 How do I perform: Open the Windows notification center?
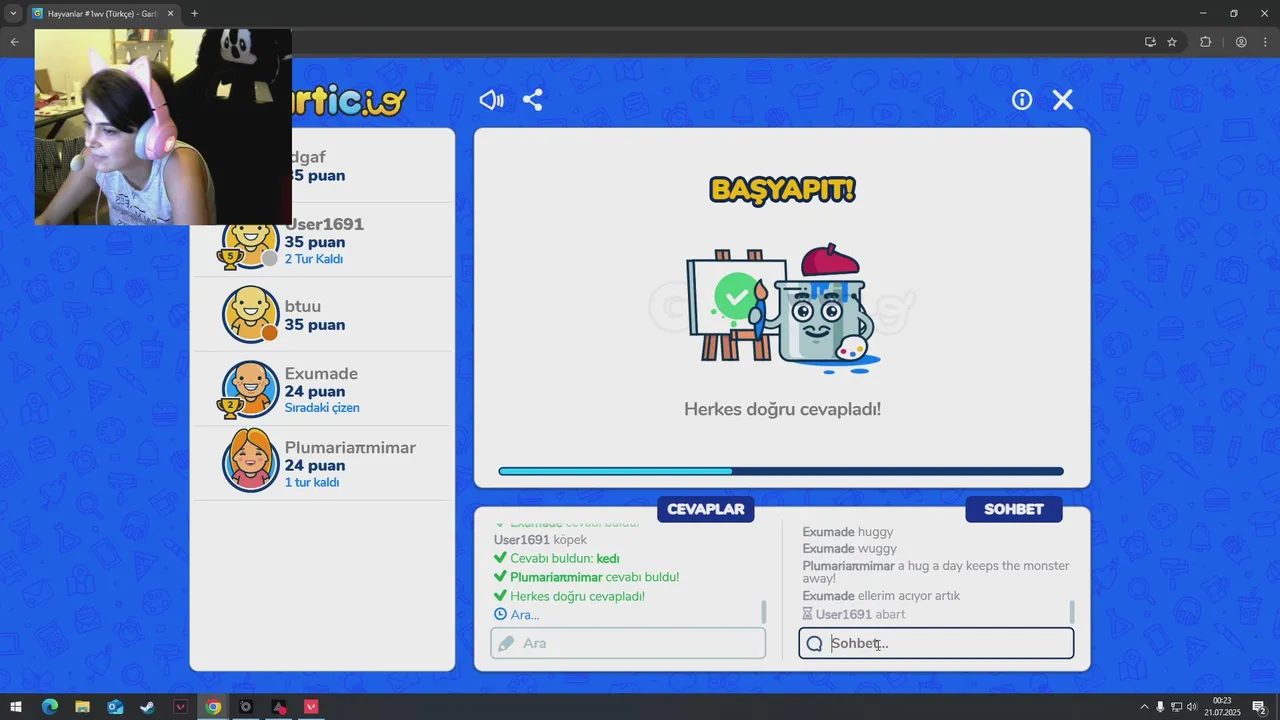coord(1259,707)
